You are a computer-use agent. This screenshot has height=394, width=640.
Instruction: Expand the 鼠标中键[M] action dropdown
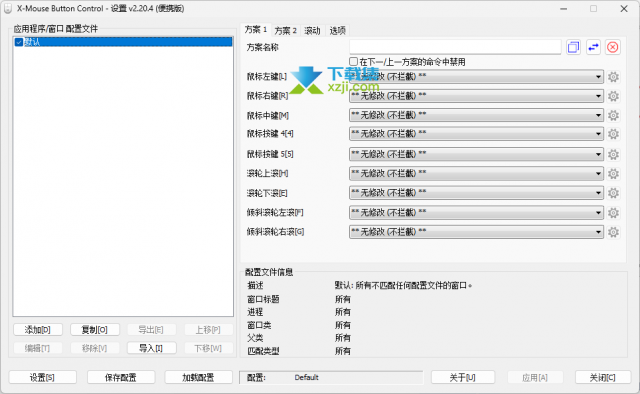click(476, 115)
